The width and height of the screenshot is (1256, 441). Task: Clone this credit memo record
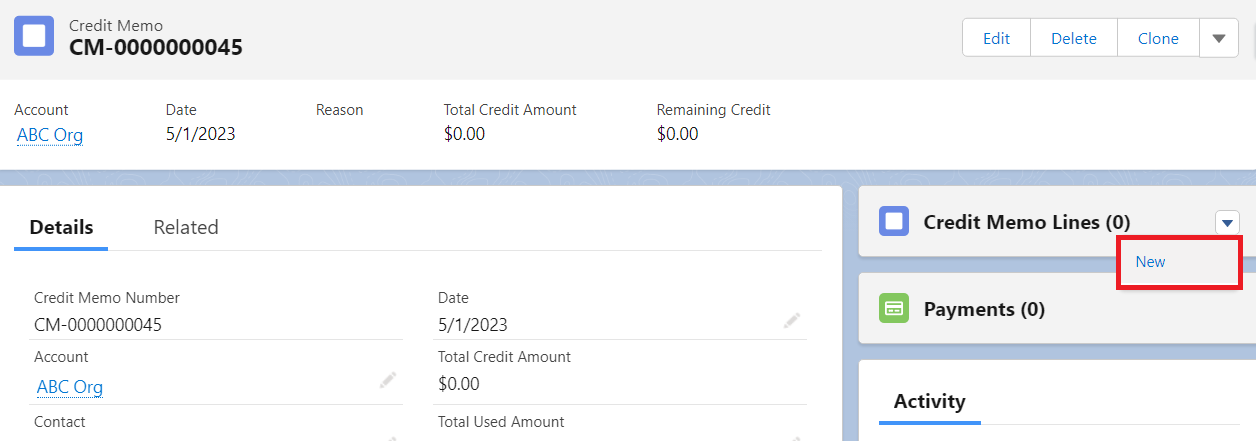[x=1158, y=38]
